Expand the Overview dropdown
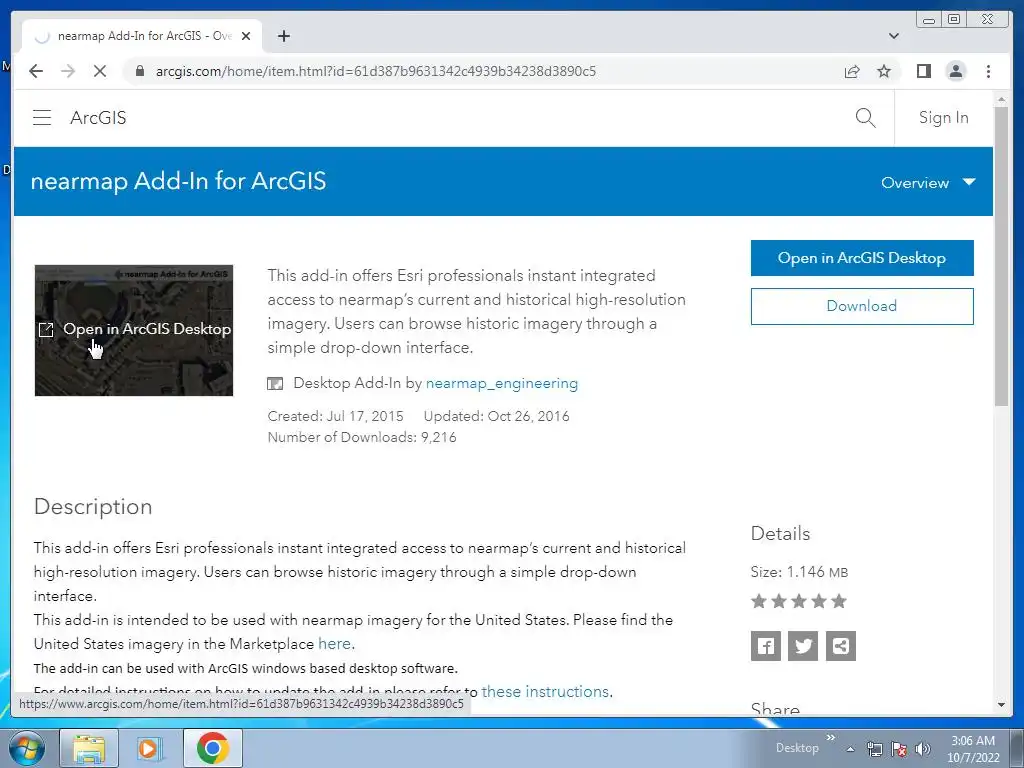 point(928,183)
